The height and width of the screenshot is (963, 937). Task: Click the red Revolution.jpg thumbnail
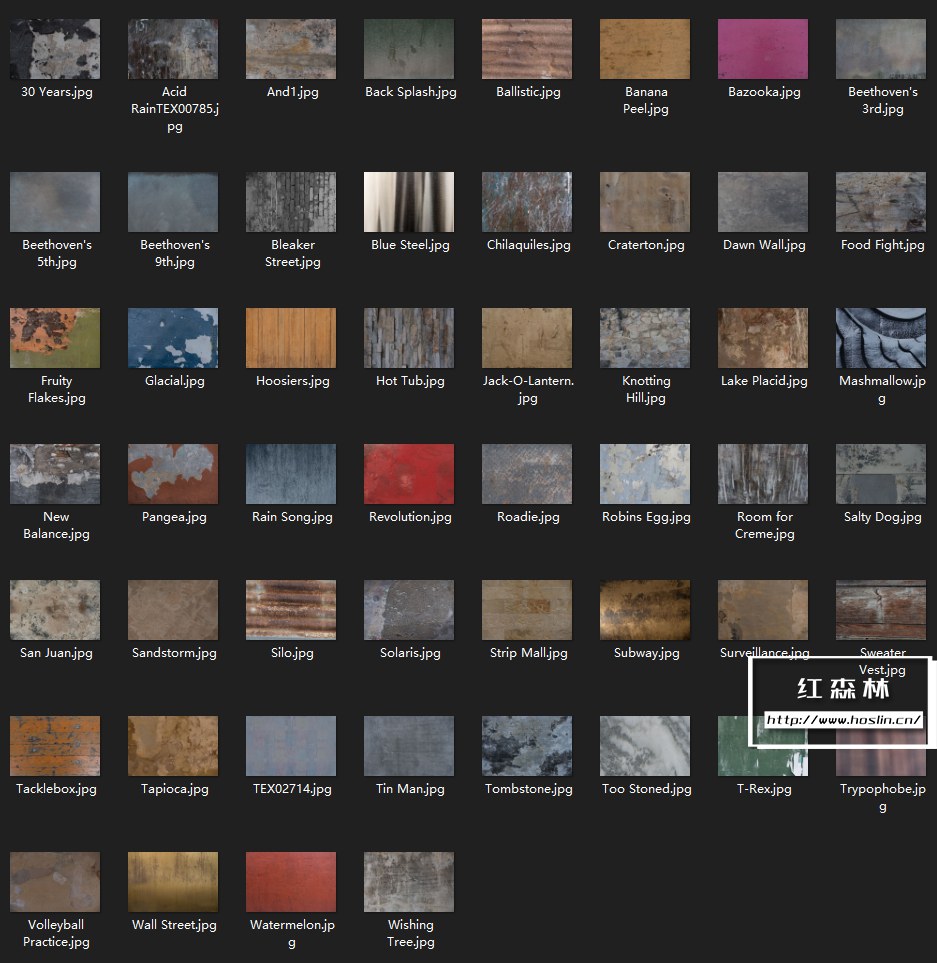point(409,474)
